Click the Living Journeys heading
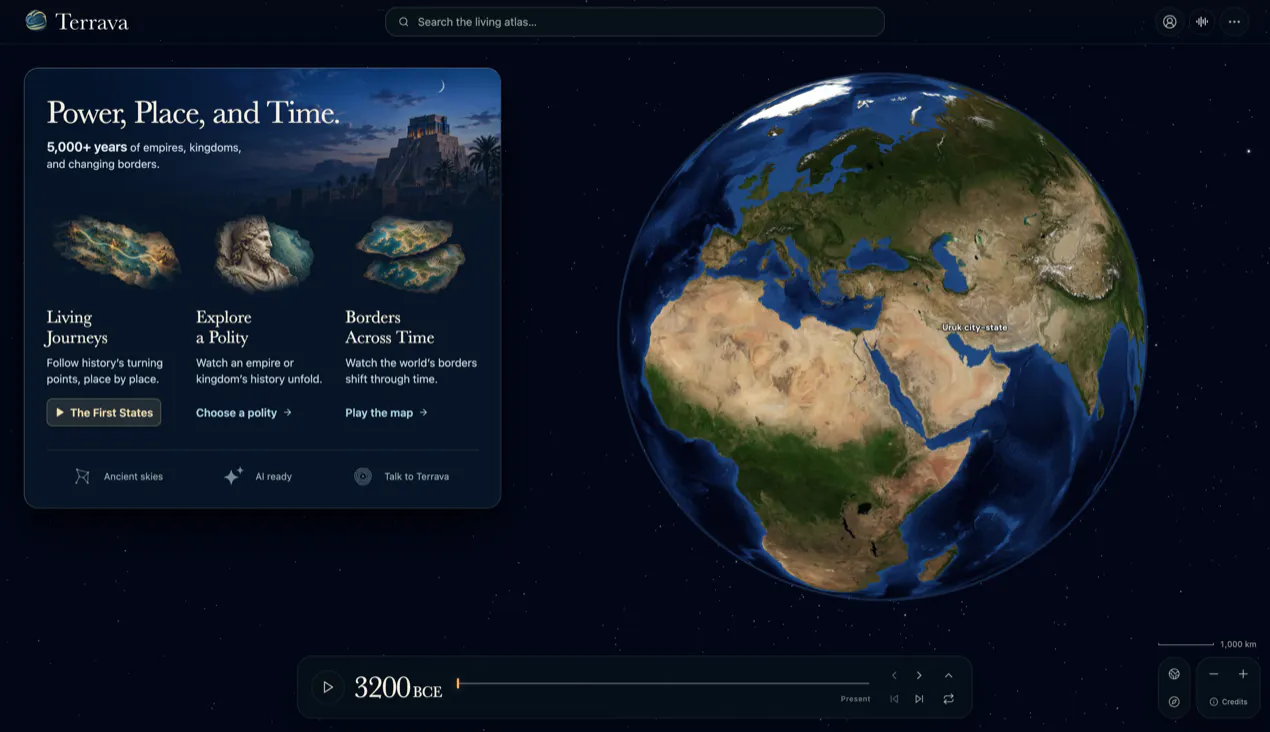1270x732 pixels. click(77, 327)
